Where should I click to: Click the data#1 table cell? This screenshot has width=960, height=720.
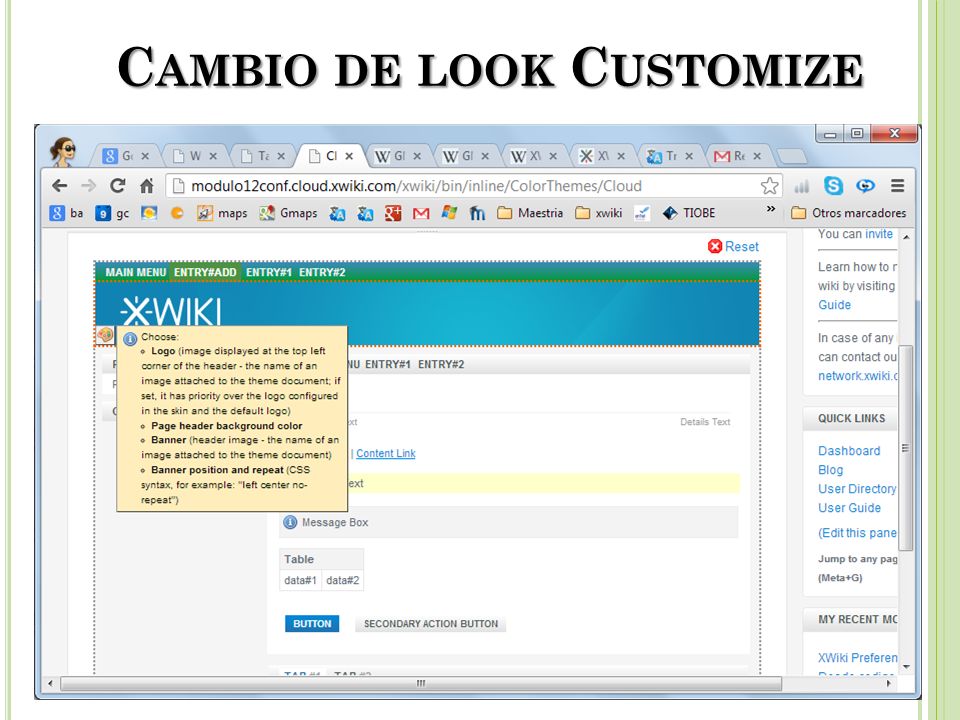tap(300, 580)
